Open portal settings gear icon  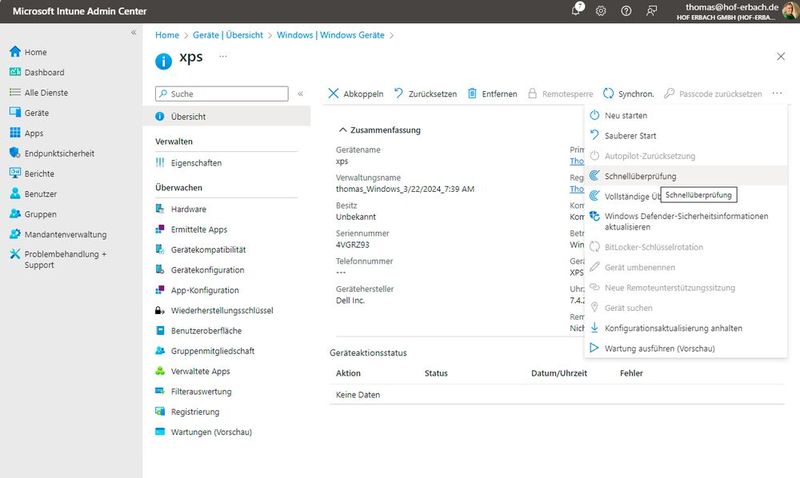(601, 11)
